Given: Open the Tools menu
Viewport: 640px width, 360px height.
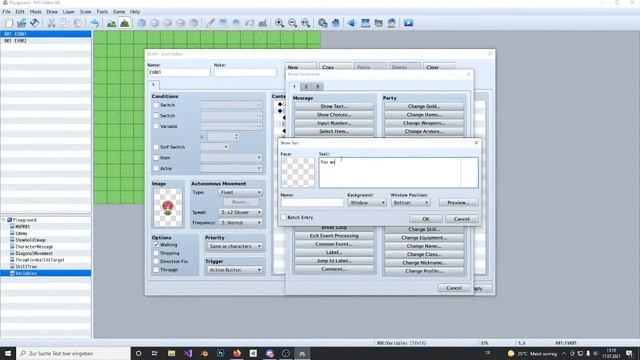Looking at the screenshot, I should tap(102, 12).
